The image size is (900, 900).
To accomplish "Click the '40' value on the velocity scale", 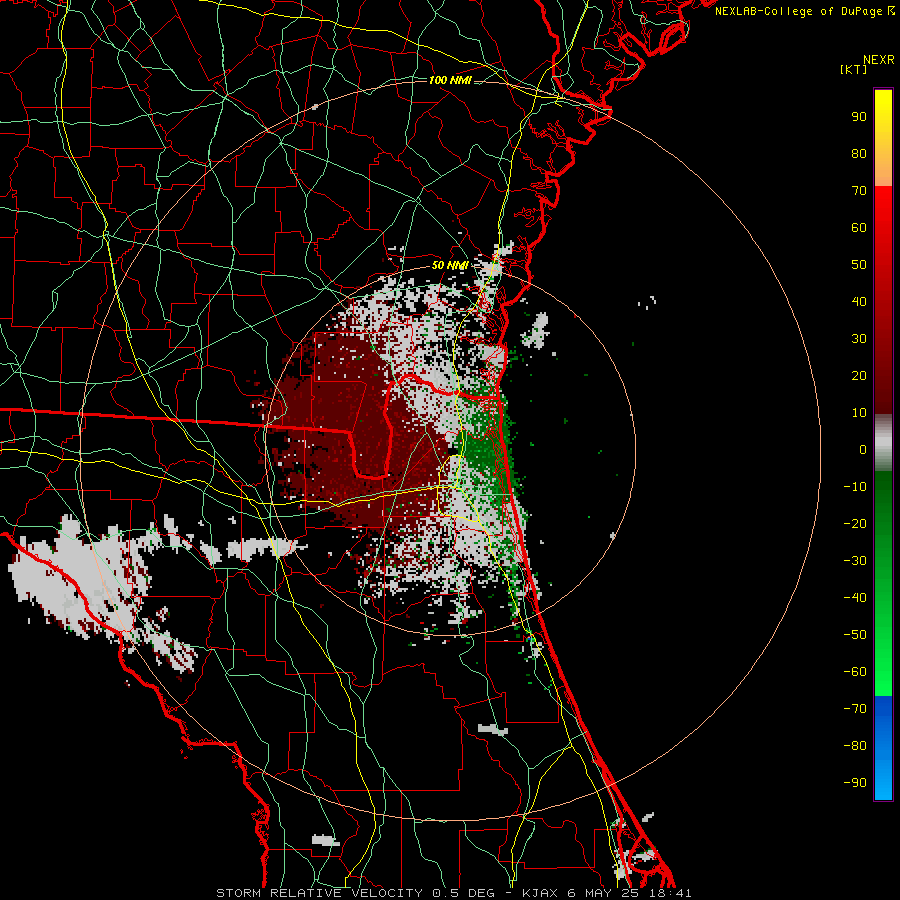I will point(859,302).
